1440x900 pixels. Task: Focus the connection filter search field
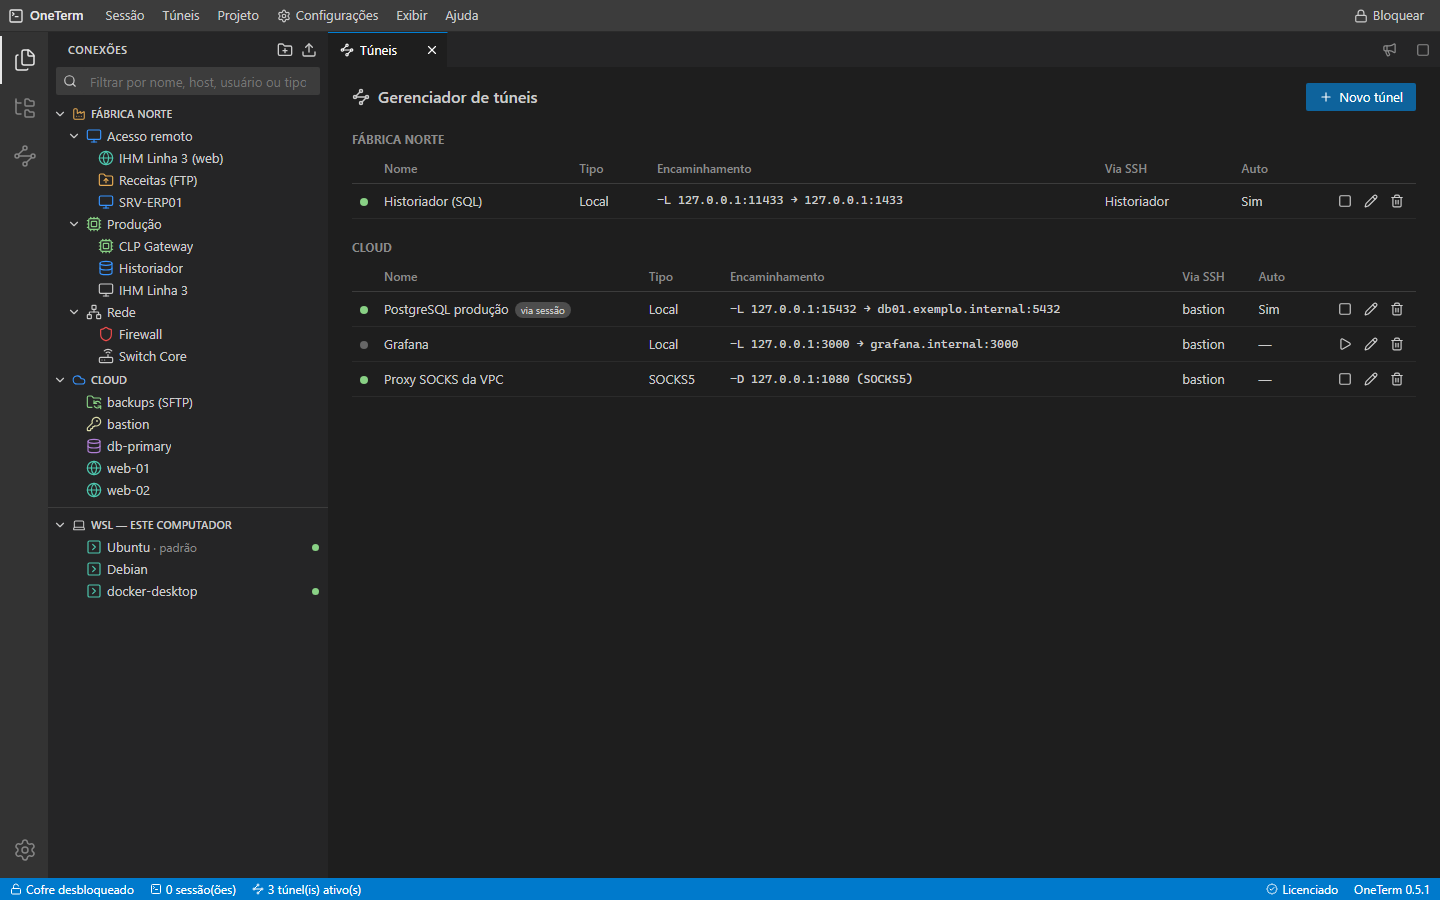(x=188, y=82)
